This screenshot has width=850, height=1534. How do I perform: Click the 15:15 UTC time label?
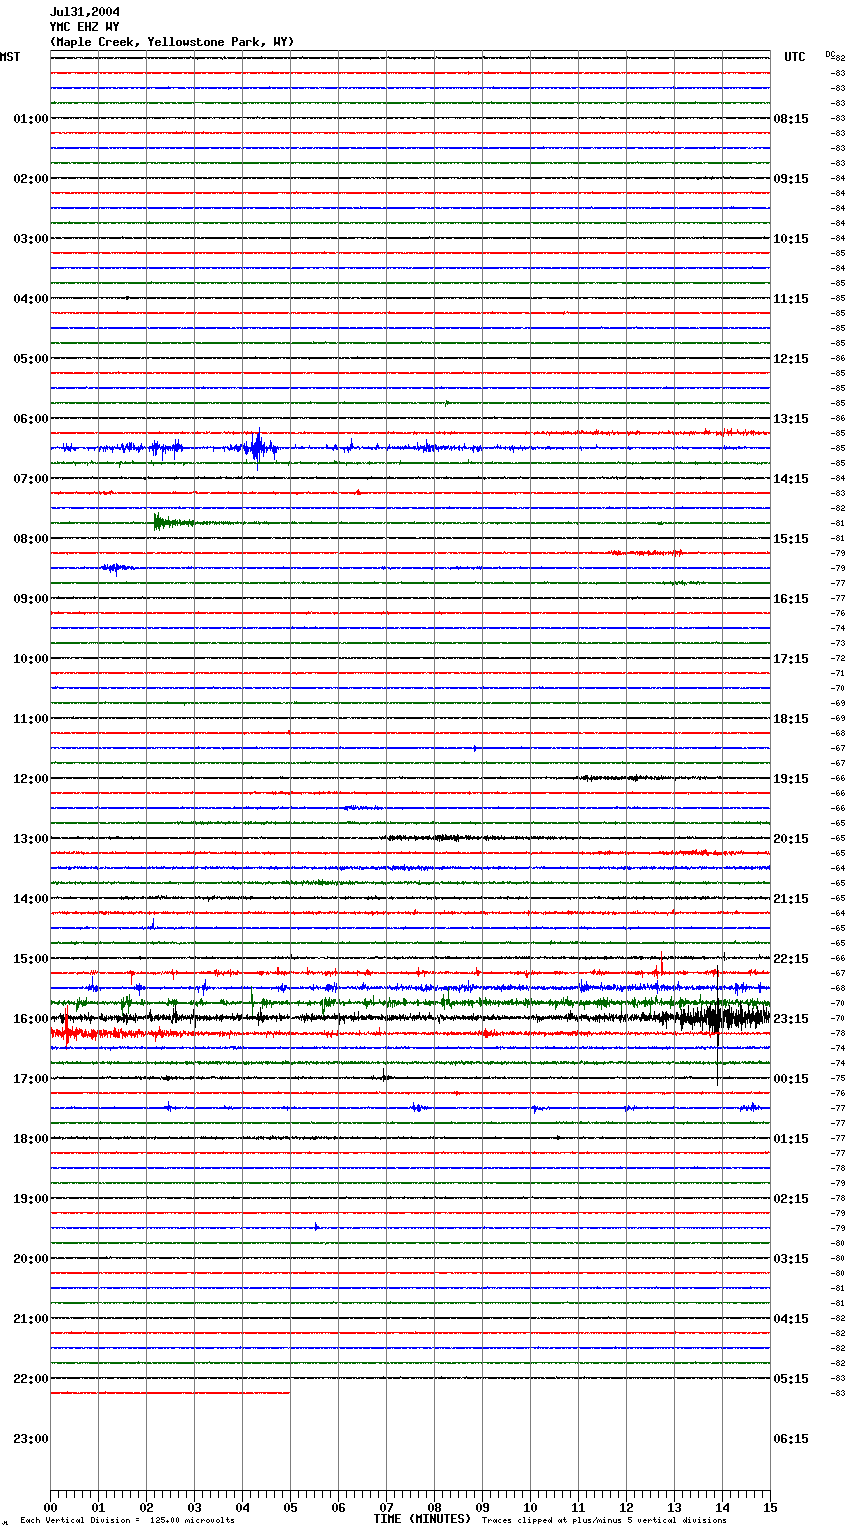[791, 539]
